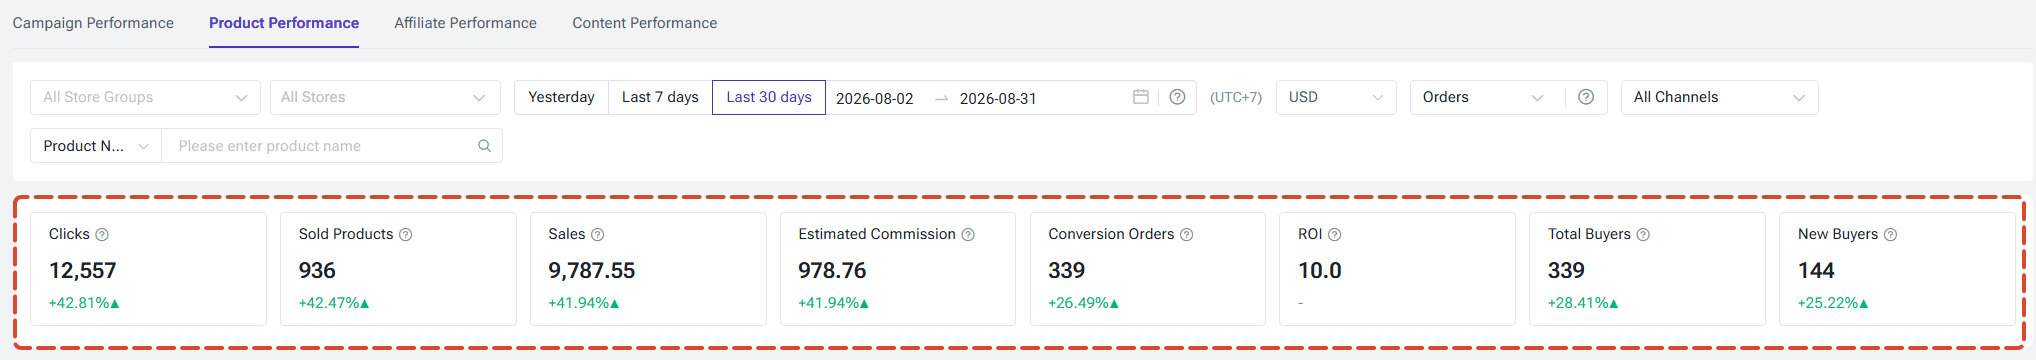This screenshot has height=360, width=2036.
Task: Click the Clicks value 12,557
Action: pyautogui.click(x=82, y=271)
